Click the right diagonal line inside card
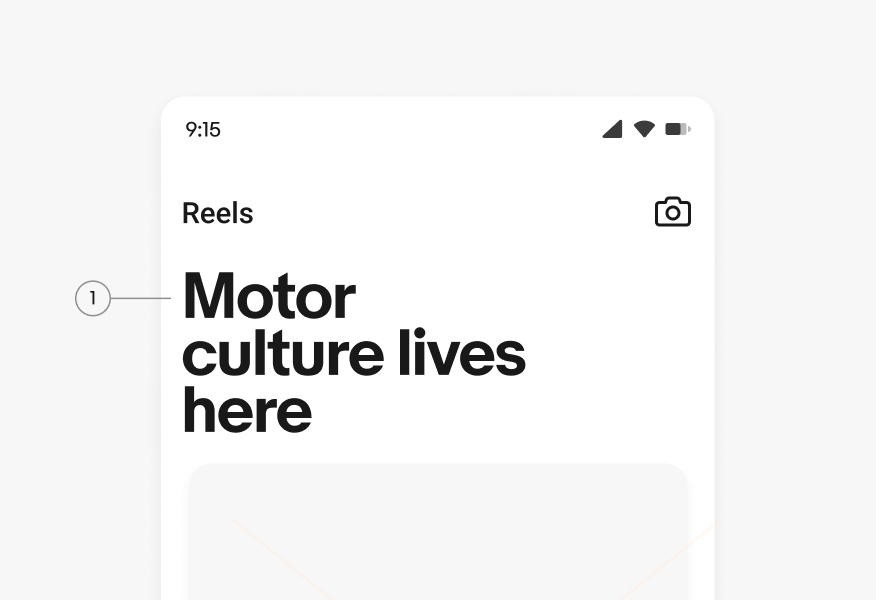 668,561
